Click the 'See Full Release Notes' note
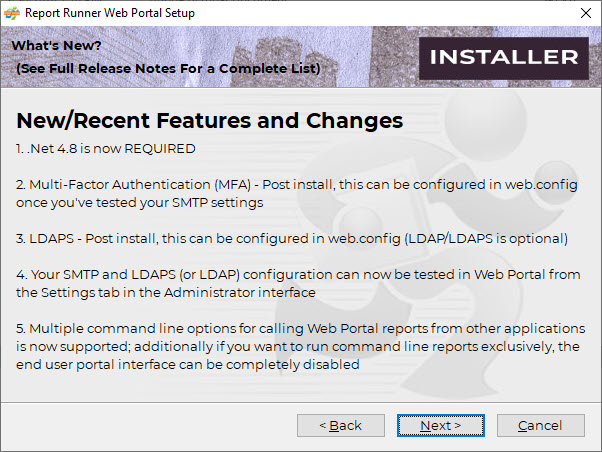This screenshot has height=452, width=602. [168, 68]
